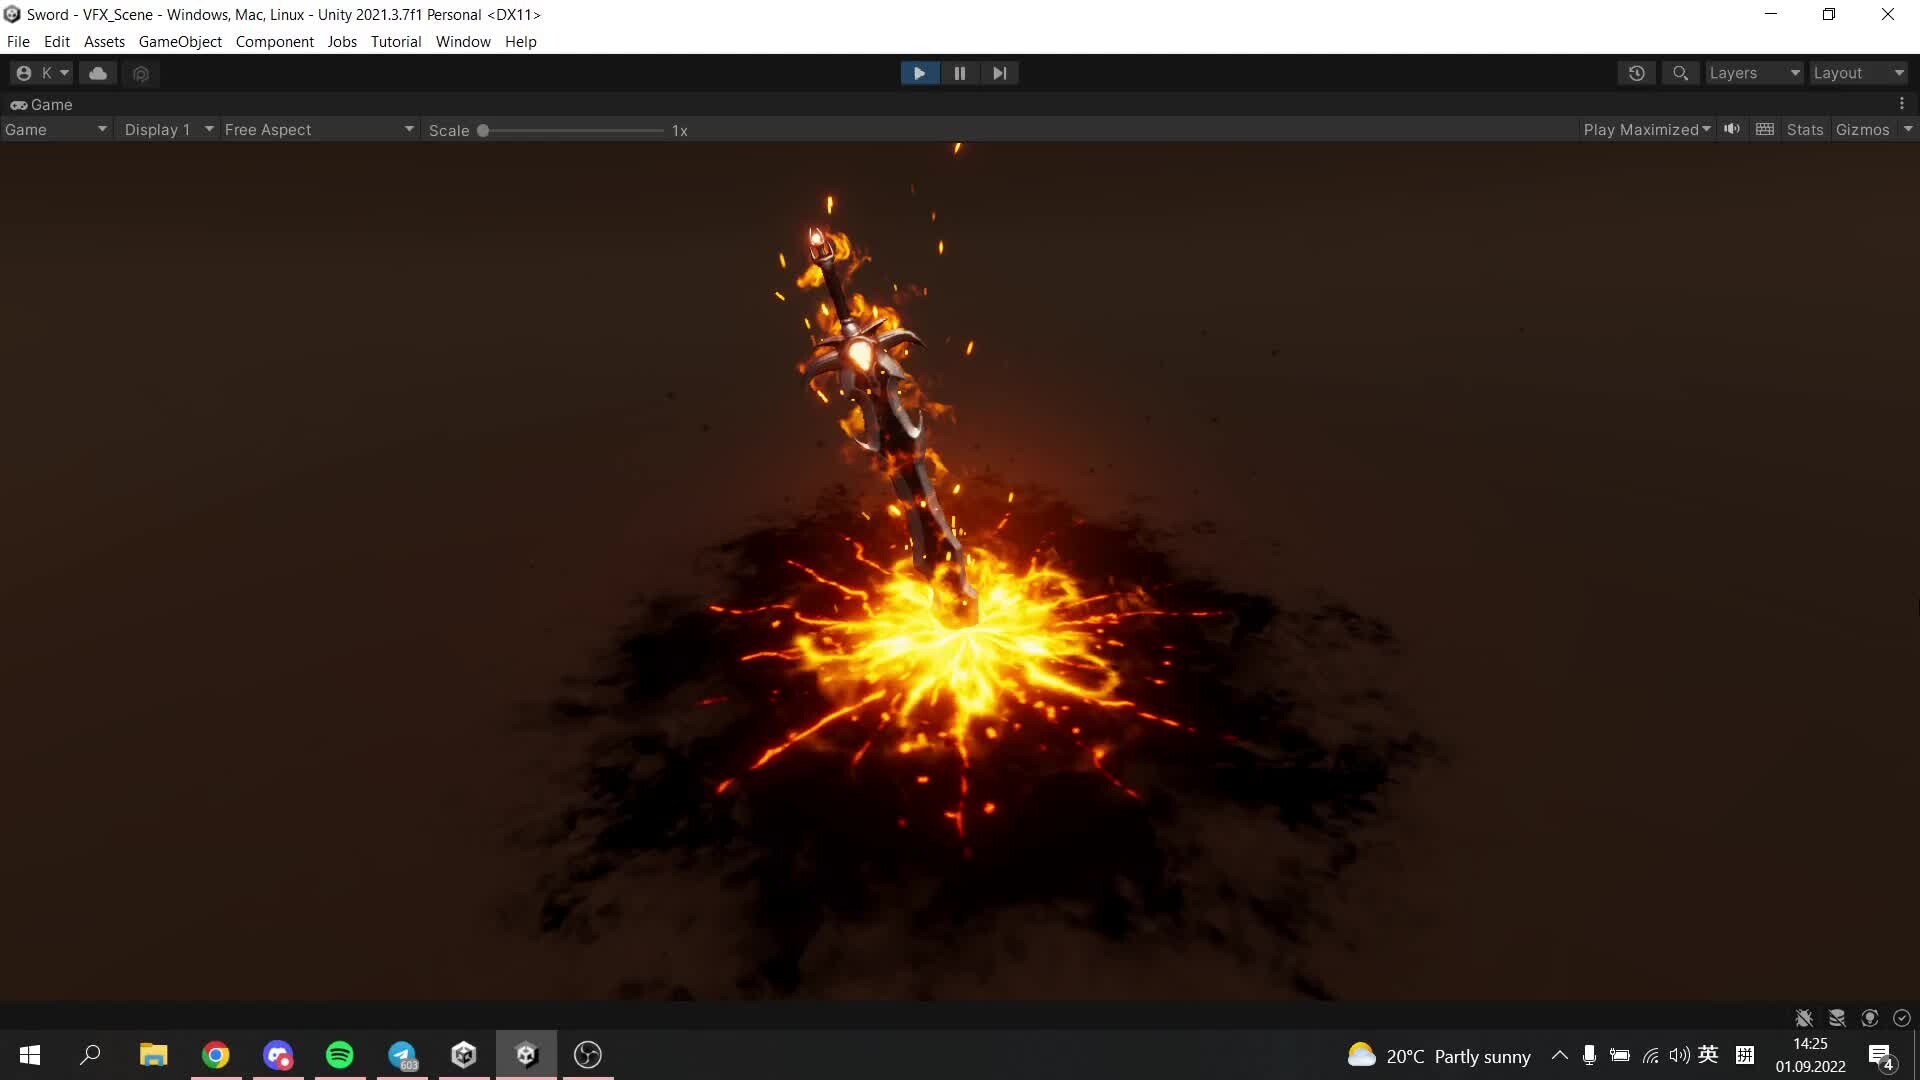Image resolution: width=1920 pixels, height=1080 pixels.
Task: Click the Unity Play button
Action: (x=919, y=73)
